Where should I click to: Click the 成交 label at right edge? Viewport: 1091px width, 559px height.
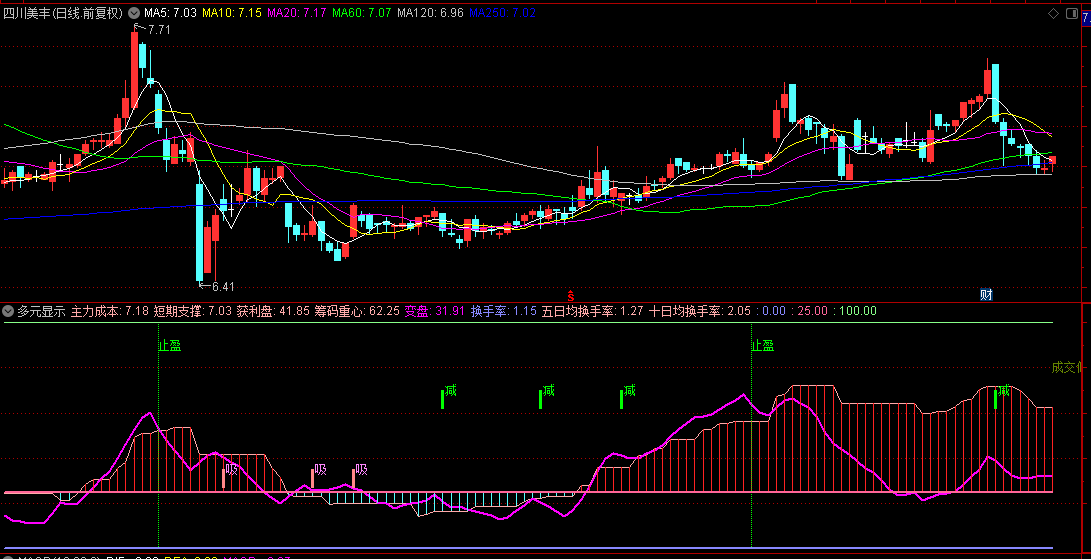1066,367
